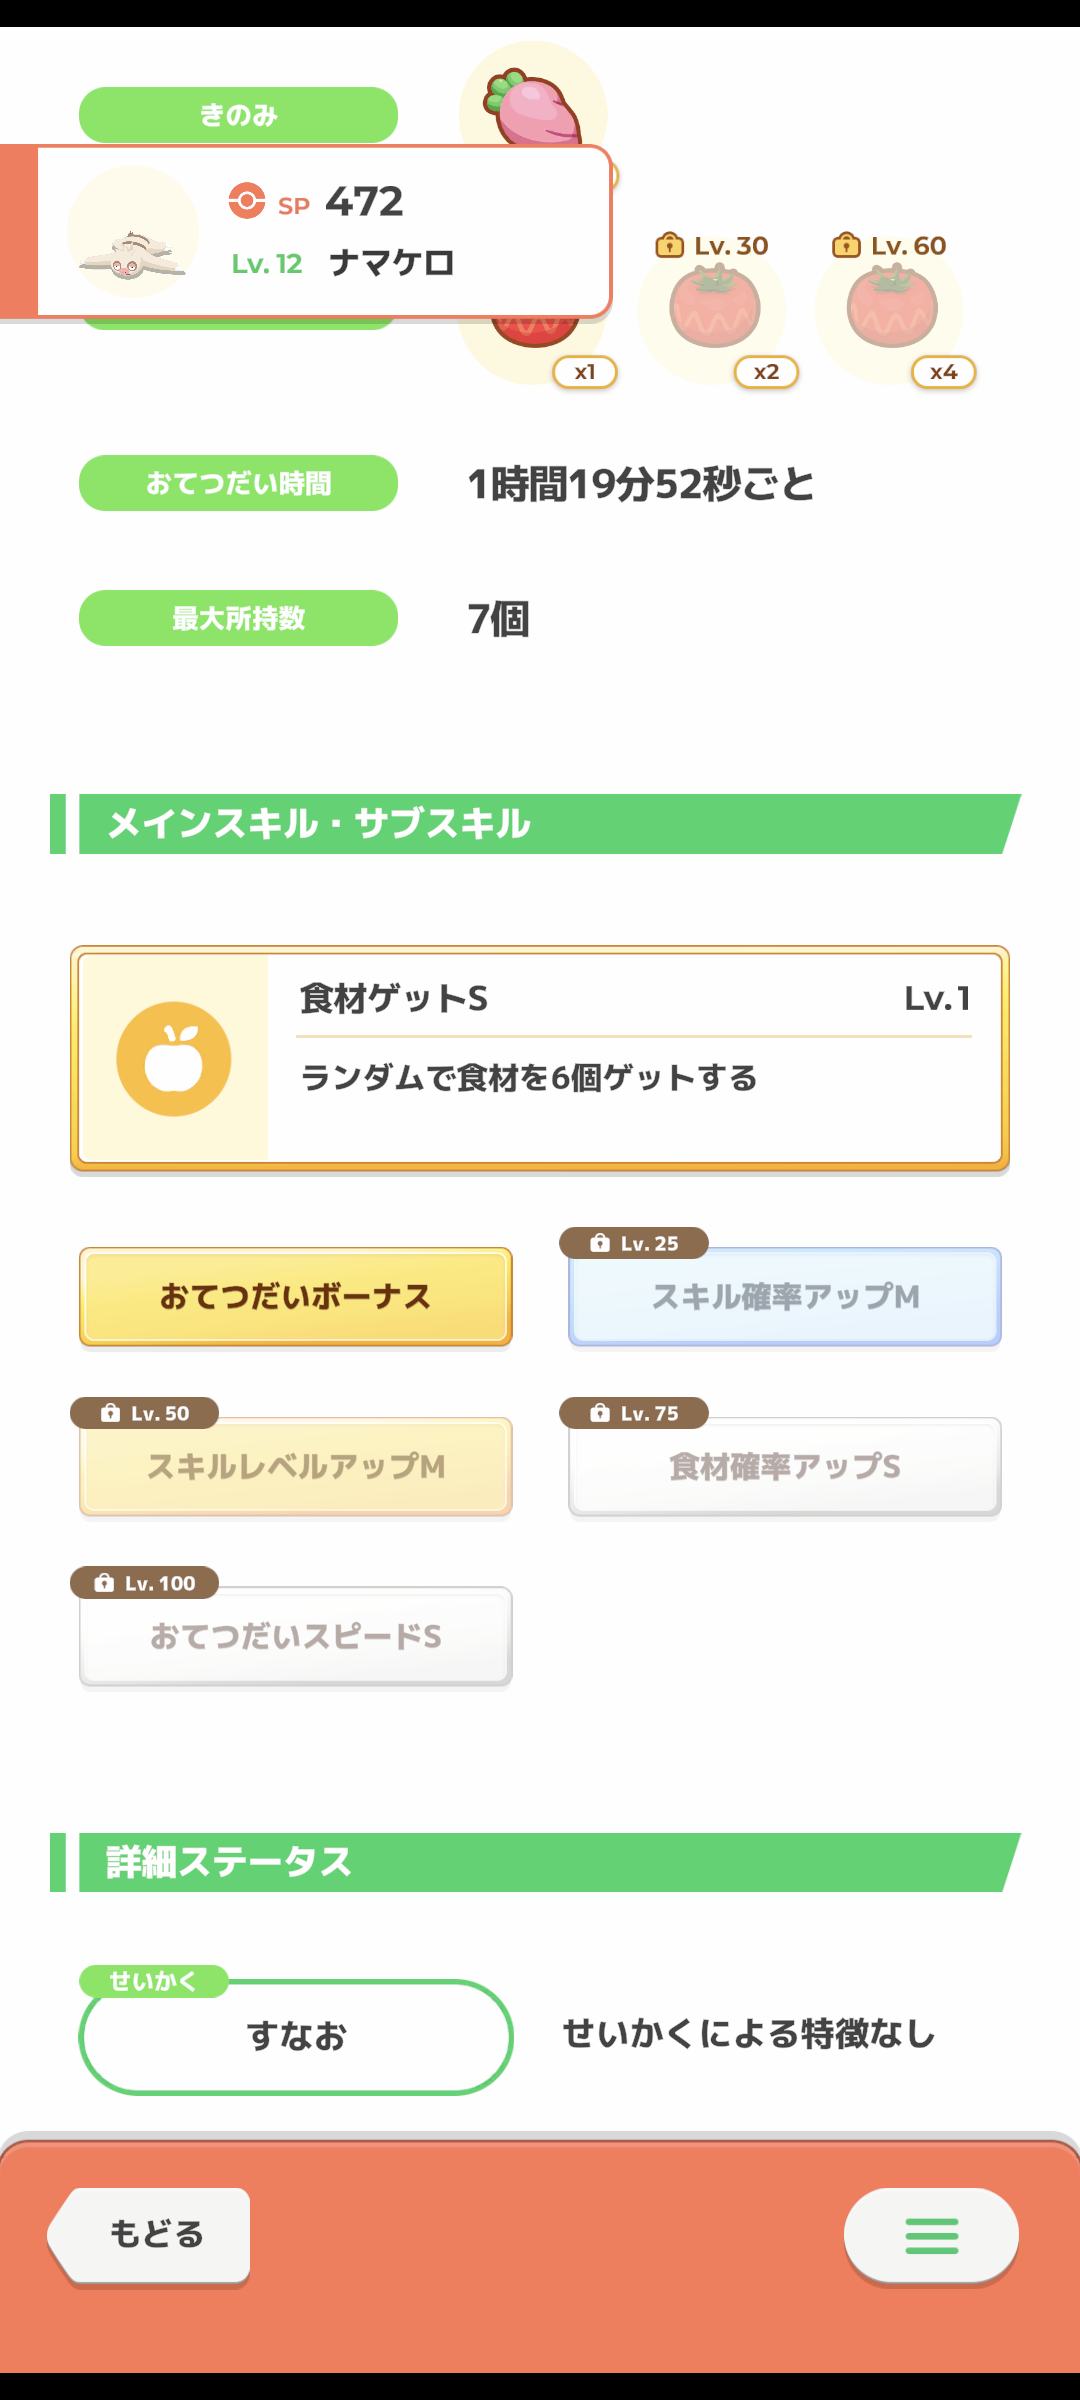Screen dimensions: 1080x2400
Task: Tap locked スキルレベルアップM sub skill
Action: (296, 1467)
